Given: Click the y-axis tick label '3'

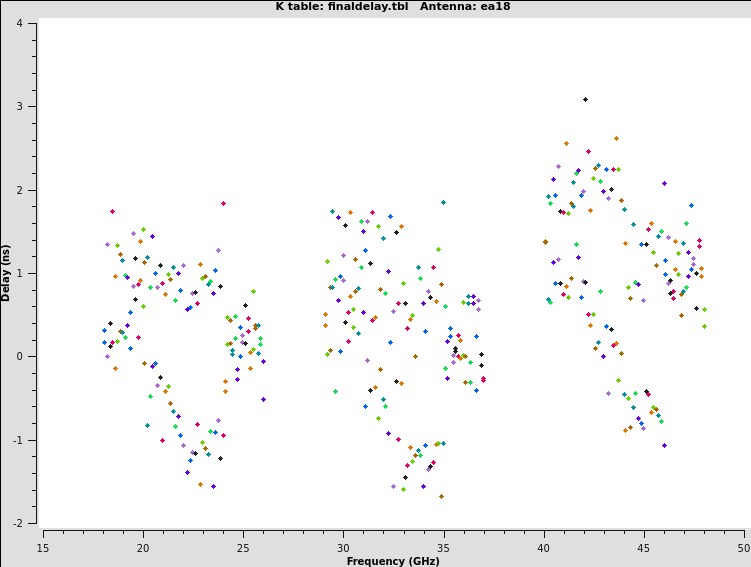Looking at the screenshot, I should click(x=20, y=106).
